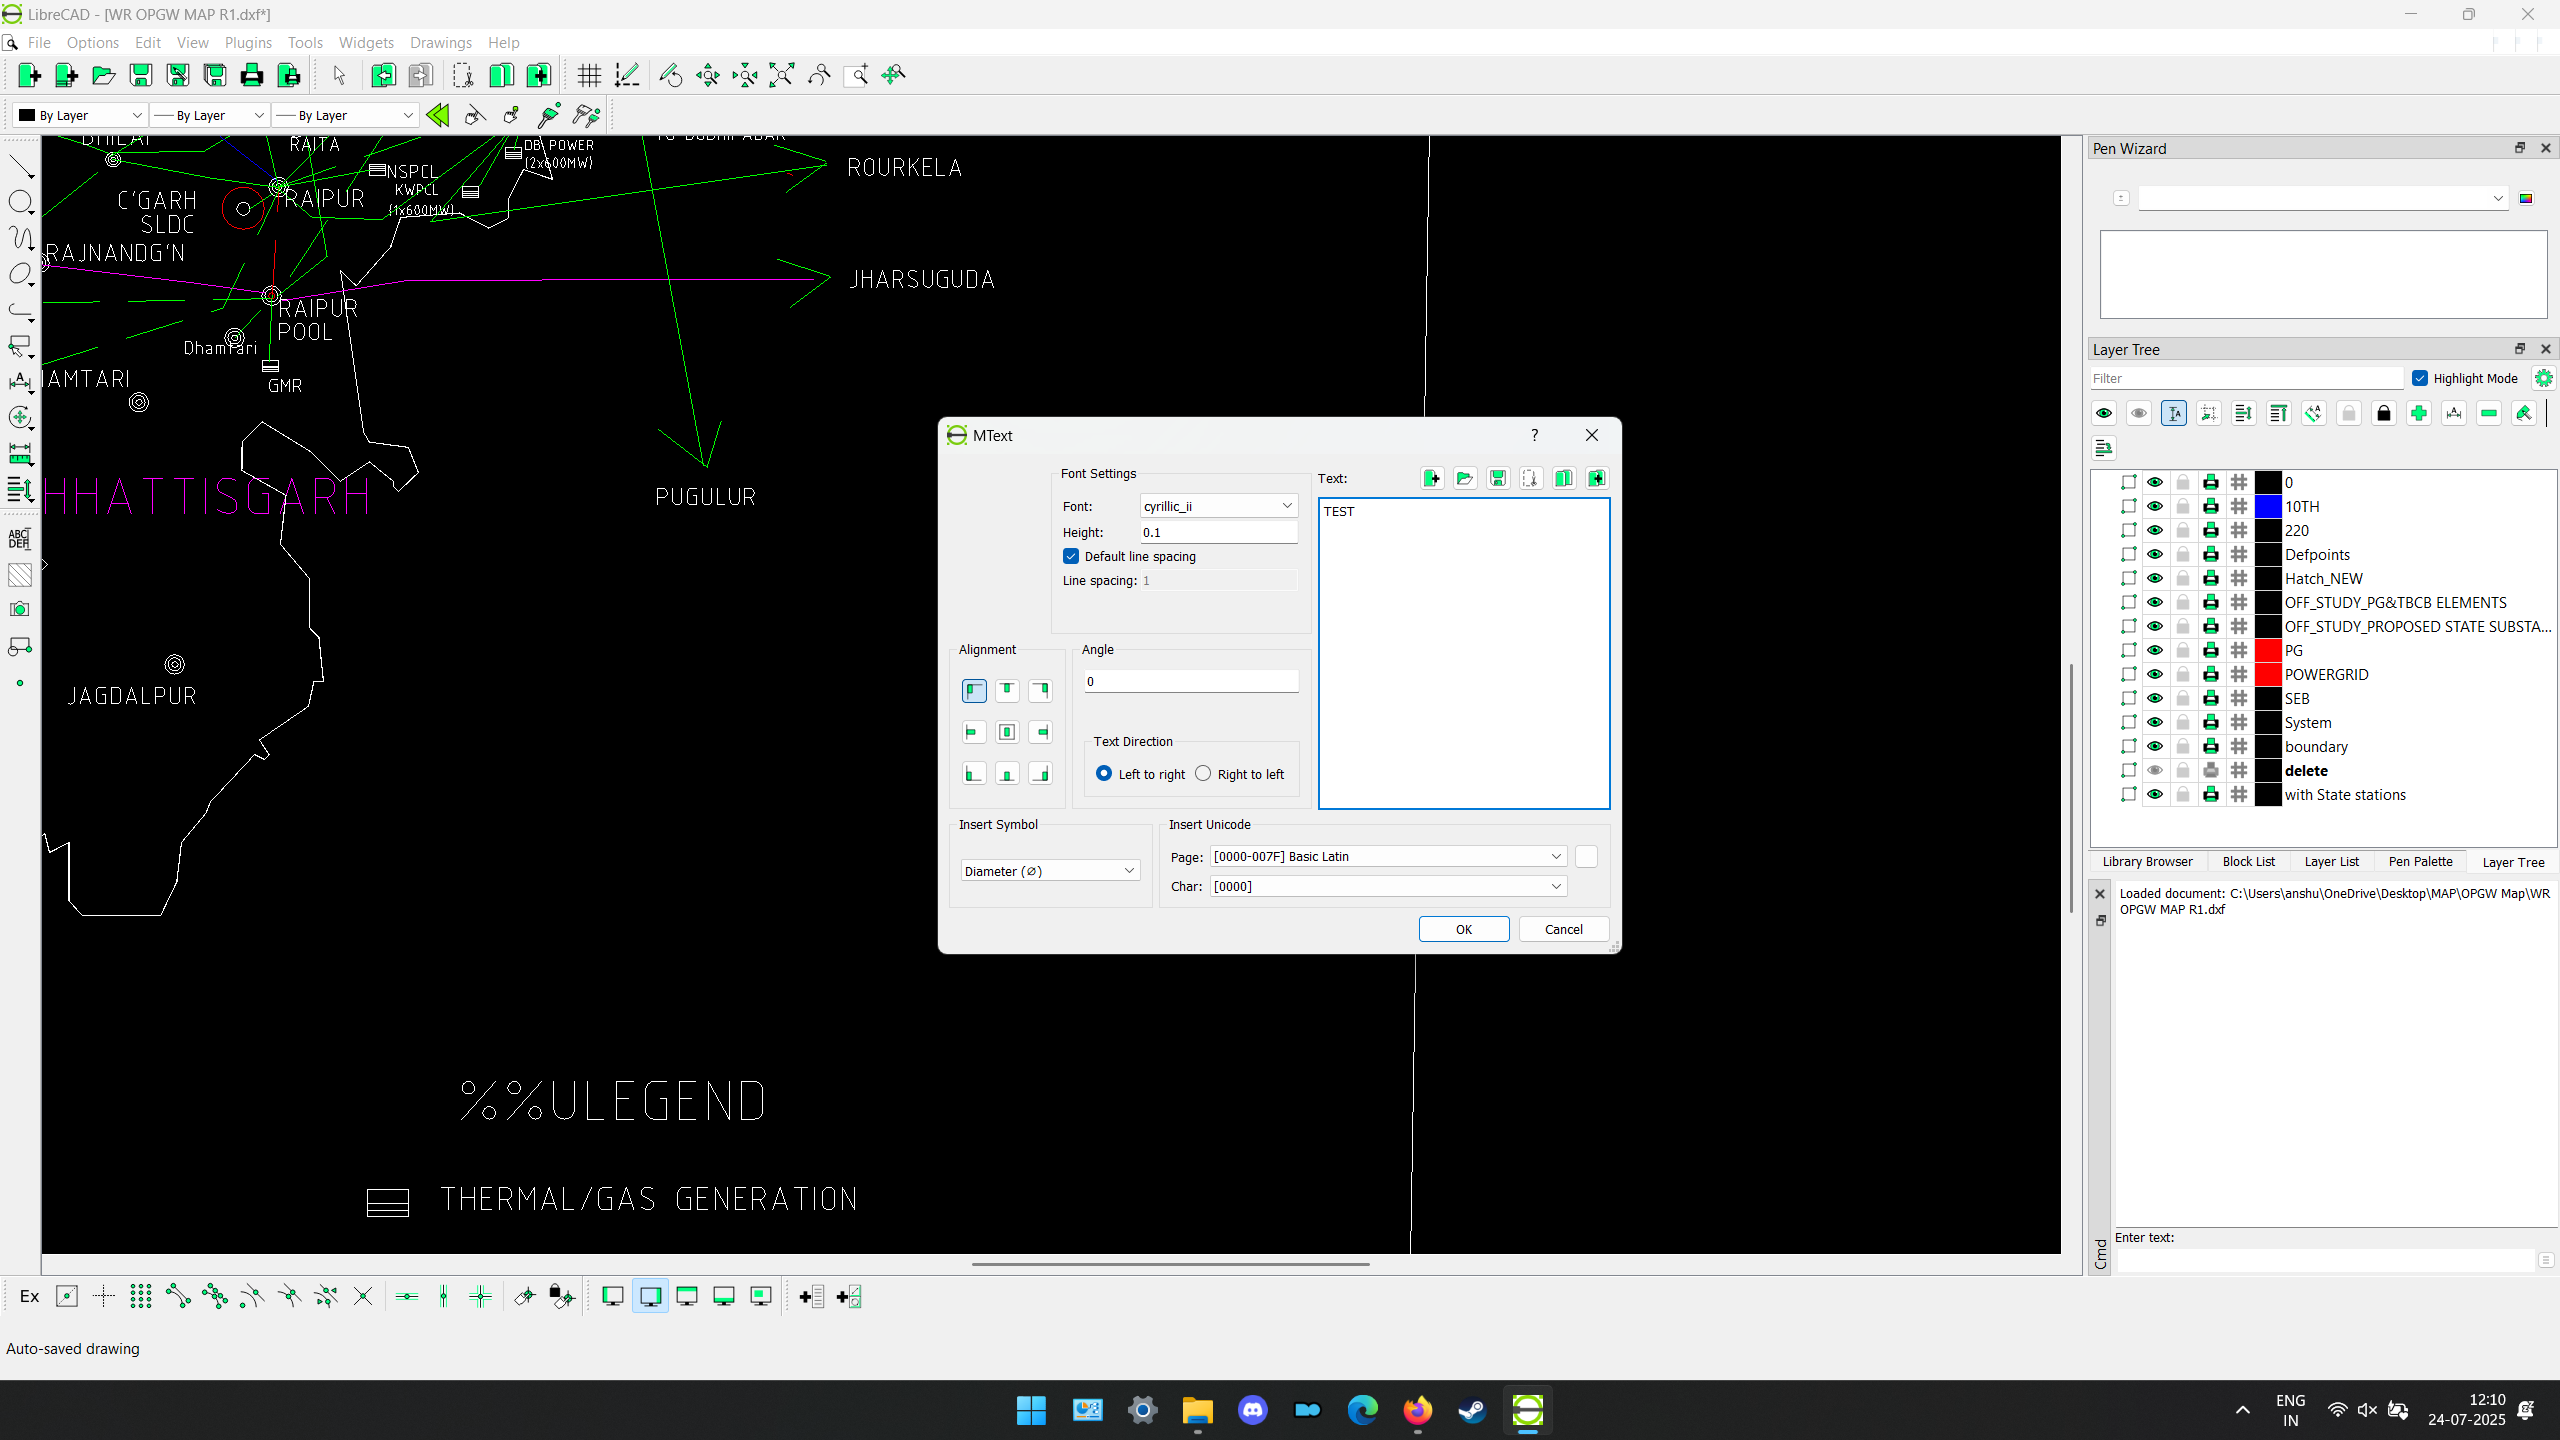The image size is (2560, 1440).
Task: Click the Hatch tool in left toolbar
Action: (20, 575)
